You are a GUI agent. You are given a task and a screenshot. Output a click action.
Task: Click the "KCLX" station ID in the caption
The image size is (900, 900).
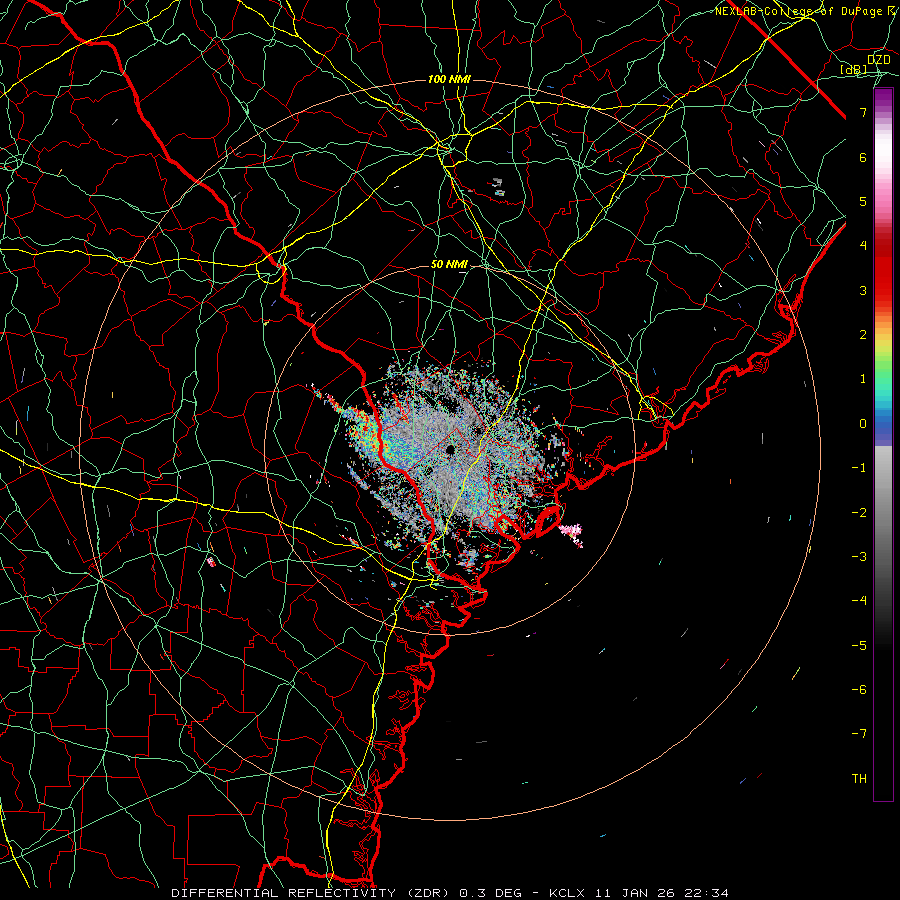(x=567, y=893)
